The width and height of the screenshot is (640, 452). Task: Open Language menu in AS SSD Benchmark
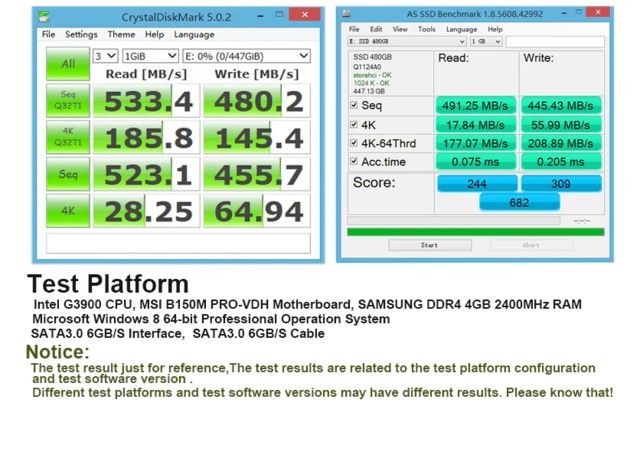tap(461, 29)
